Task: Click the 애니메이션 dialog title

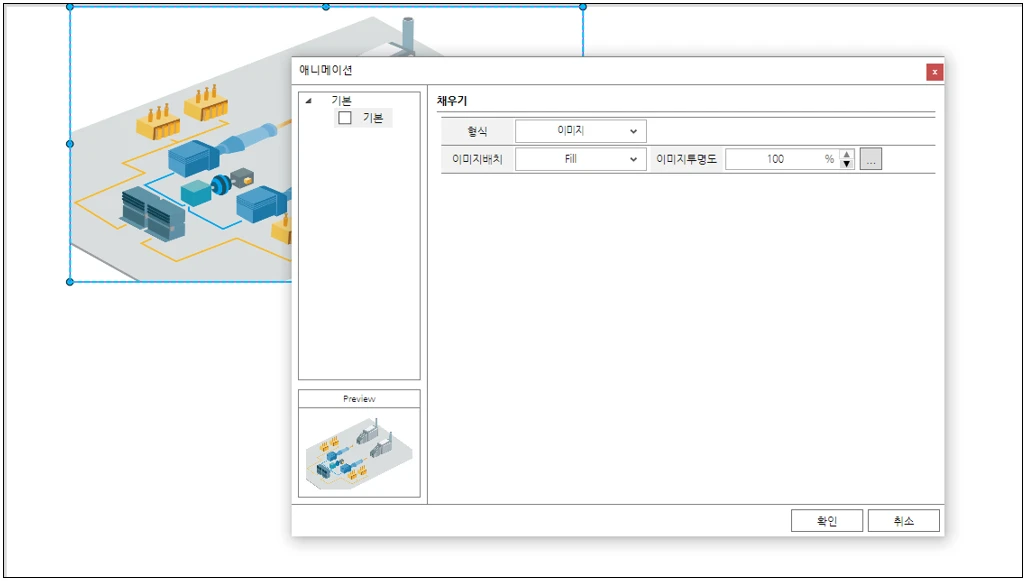Action: [x=326, y=70]
